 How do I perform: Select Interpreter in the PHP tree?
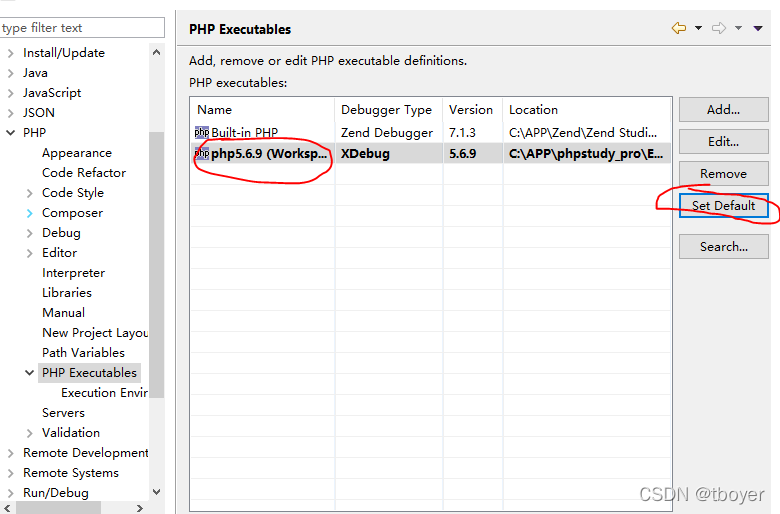click(73, 273)
